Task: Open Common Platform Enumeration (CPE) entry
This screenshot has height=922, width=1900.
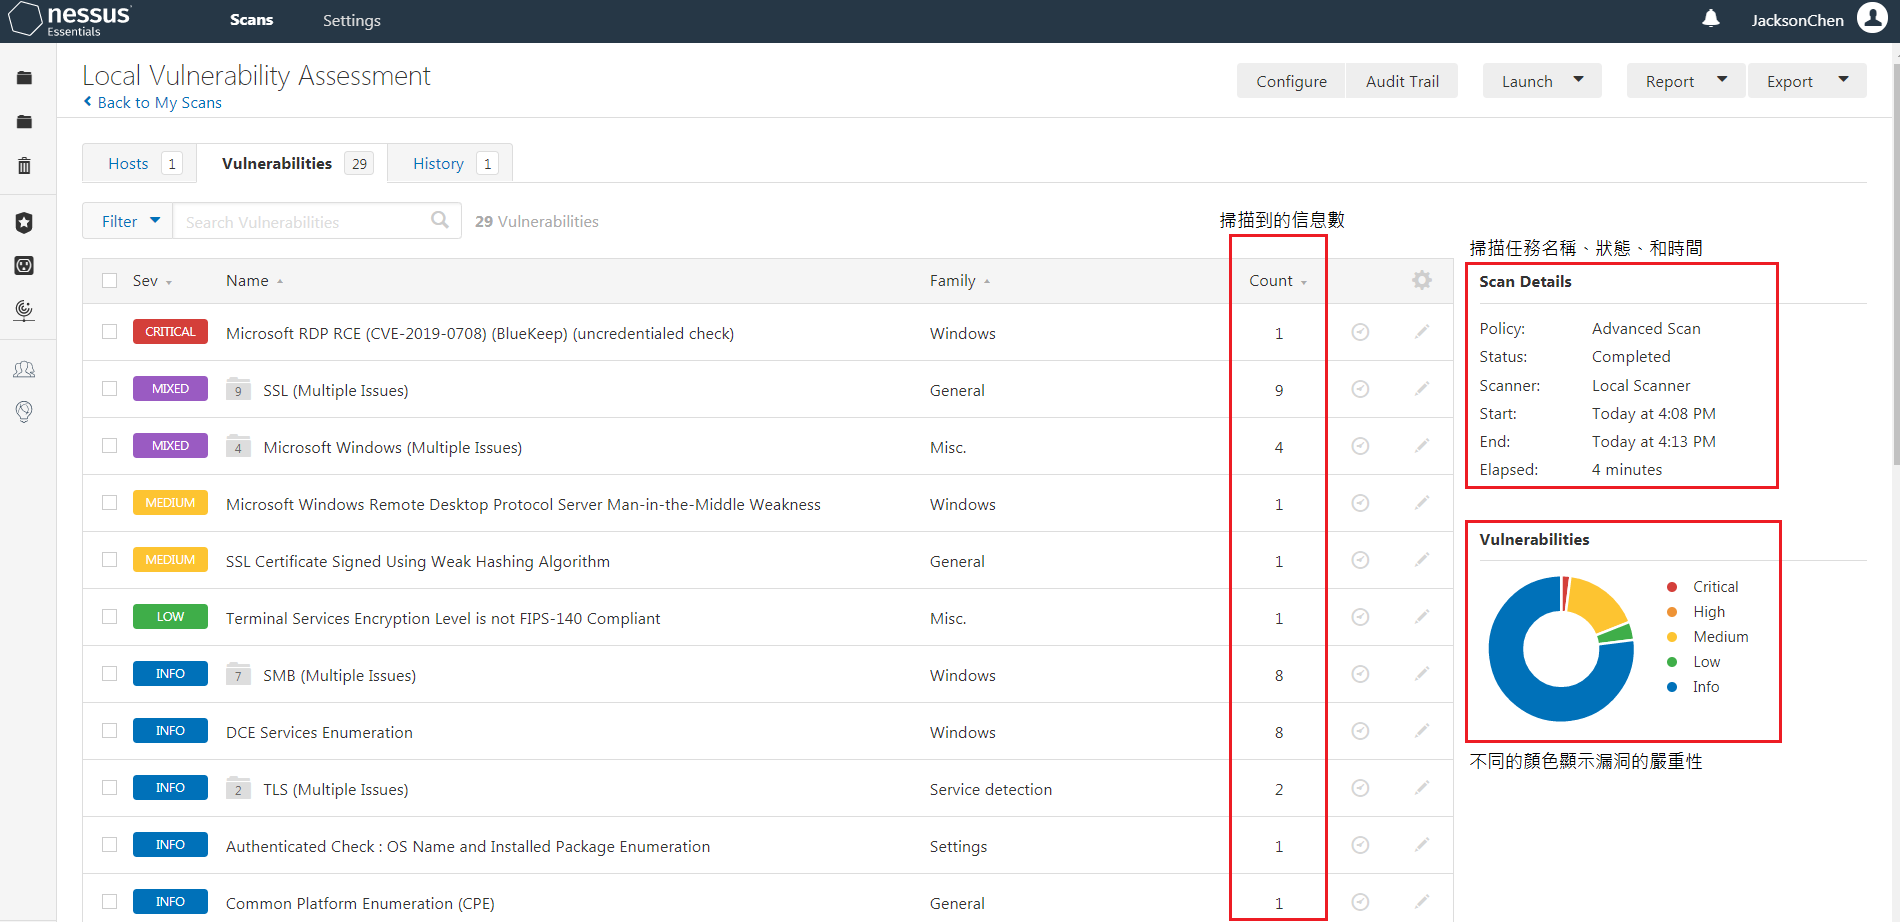Action: point(360,903)
